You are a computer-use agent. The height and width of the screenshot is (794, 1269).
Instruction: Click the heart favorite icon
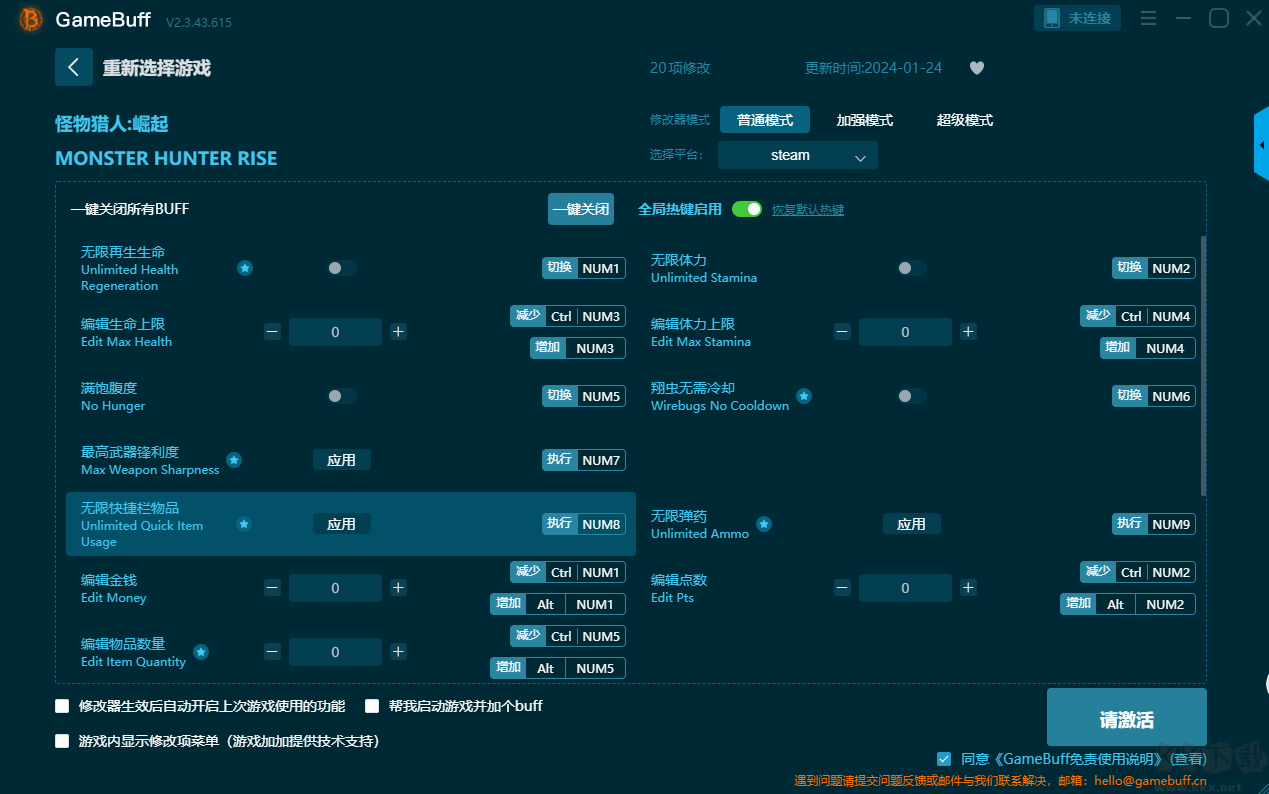pos(977,68)
